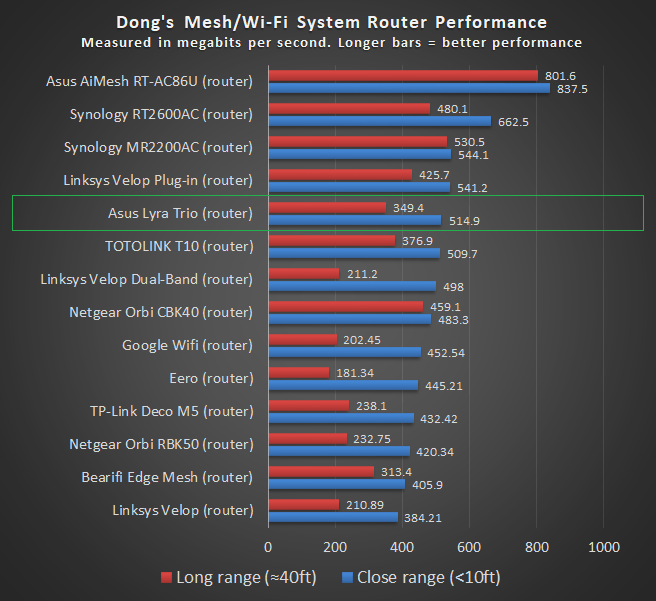Click the blue 432.42 bar for Deco M5
The height and width of the screenshot is (601, 656).
tap(341, 419)
